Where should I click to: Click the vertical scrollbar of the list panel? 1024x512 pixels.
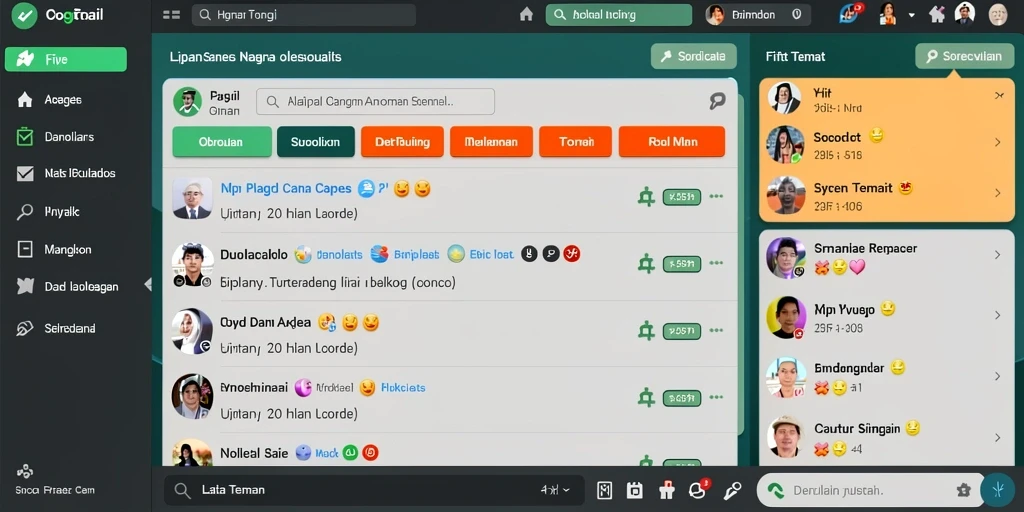click(x=741, y=264)
